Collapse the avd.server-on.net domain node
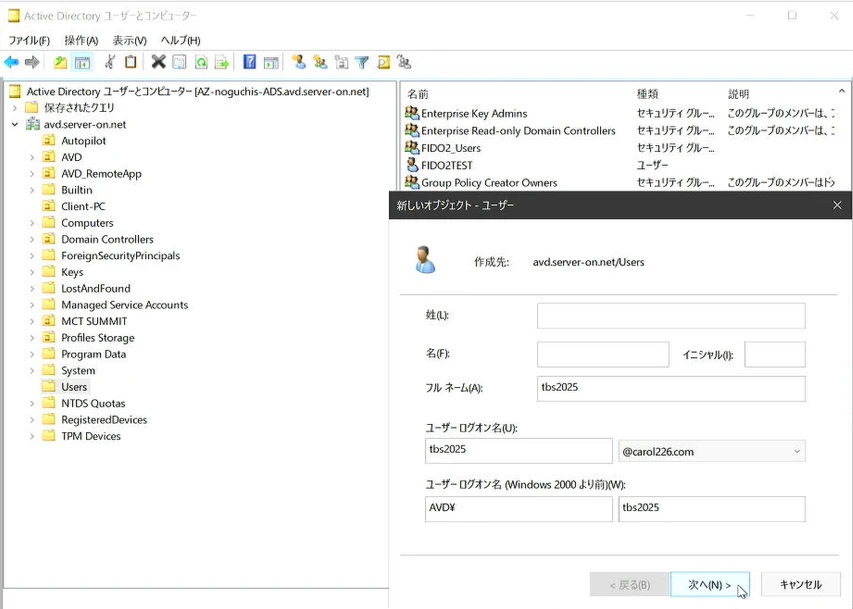Screen dimensions: 853x609 15,124
